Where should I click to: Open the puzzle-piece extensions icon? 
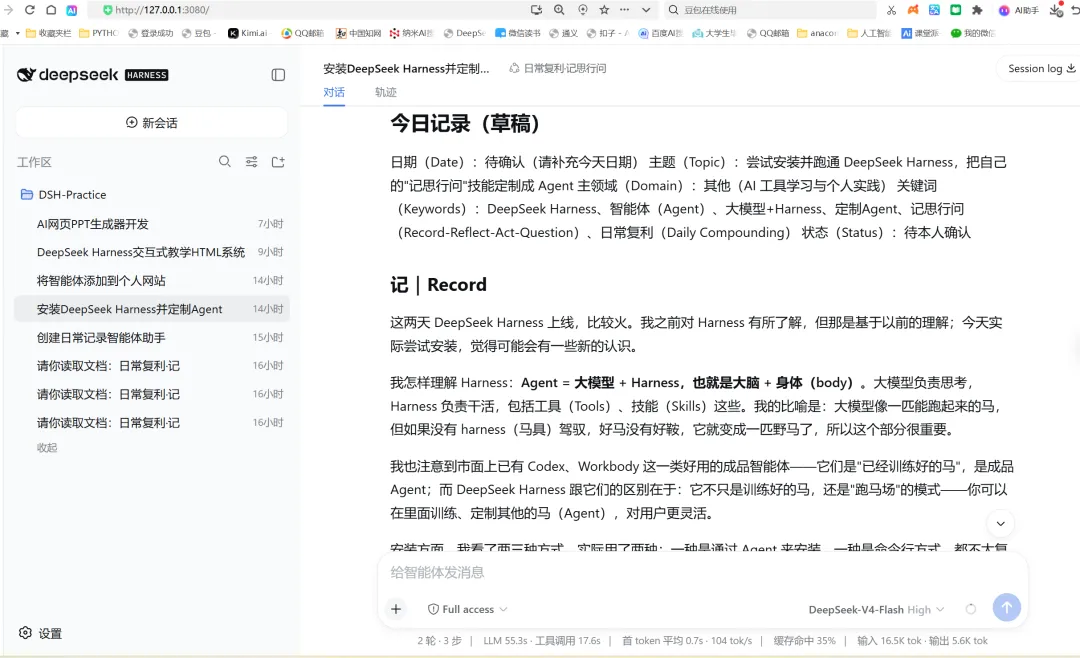(977, 10)
